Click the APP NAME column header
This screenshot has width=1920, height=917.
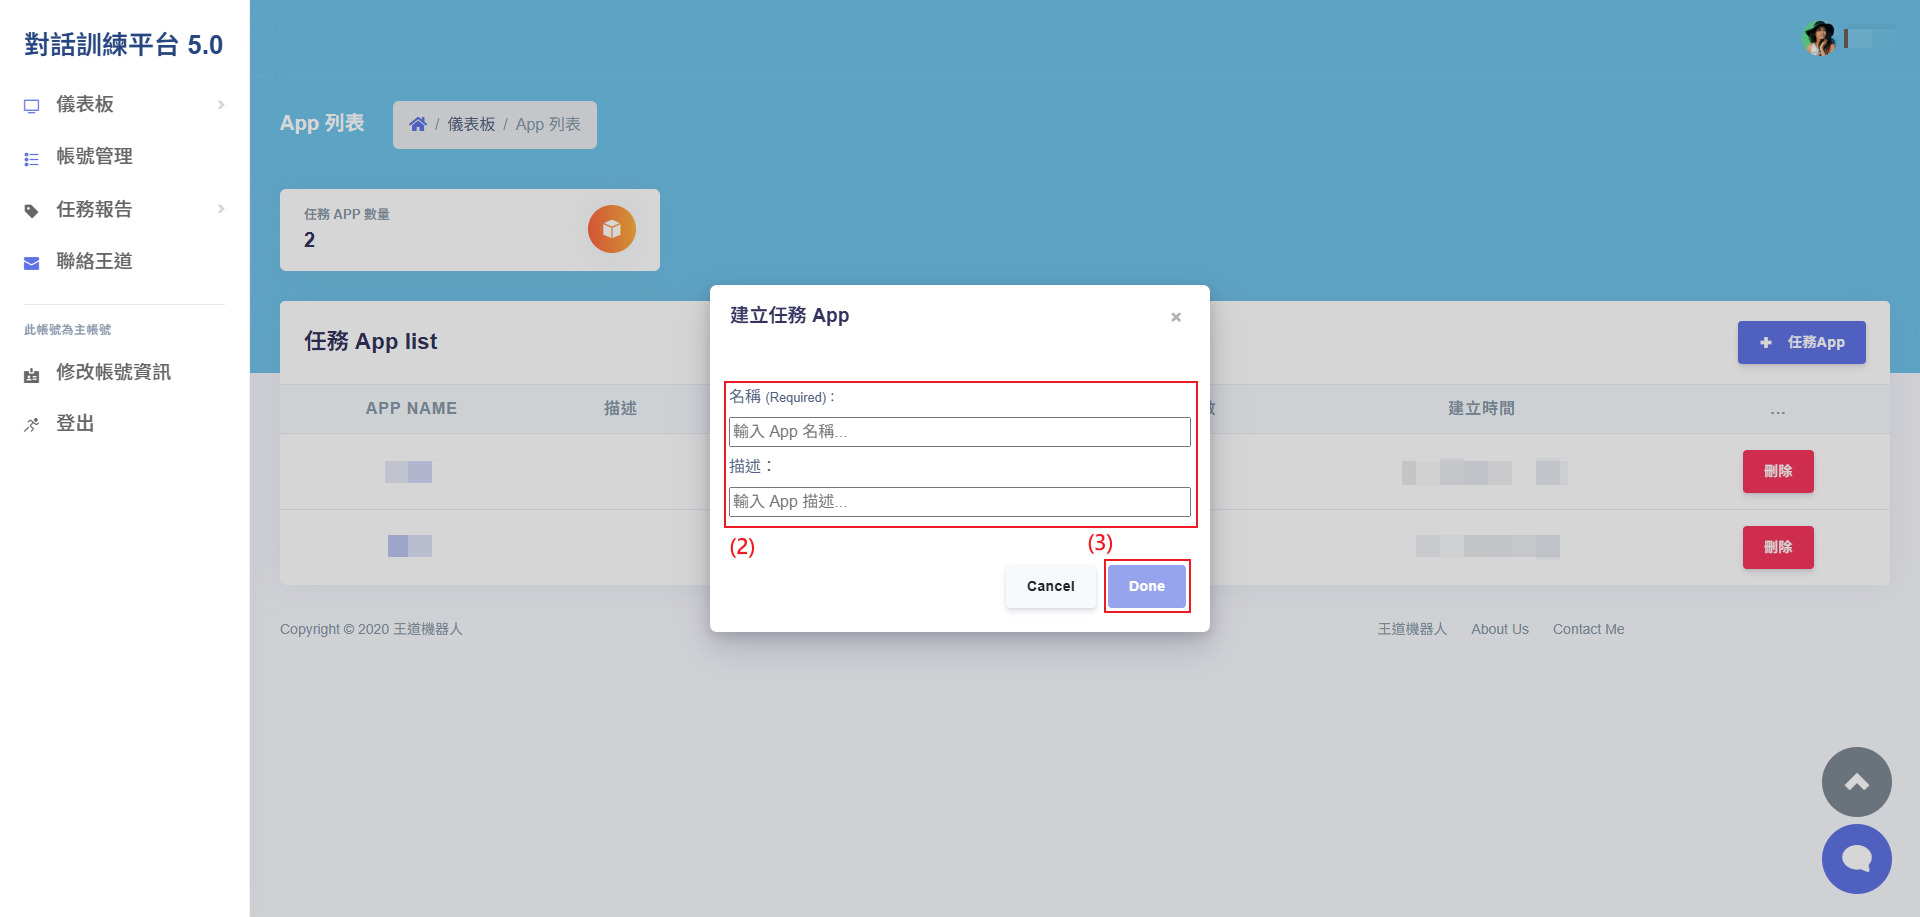411,408
